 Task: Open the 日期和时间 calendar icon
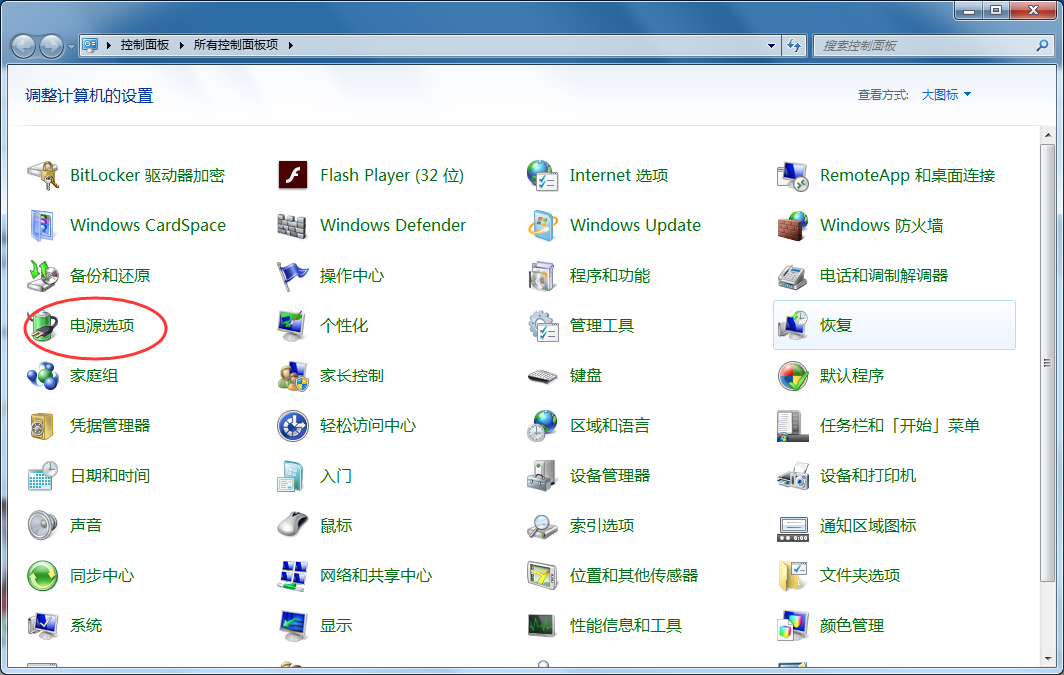43,476
